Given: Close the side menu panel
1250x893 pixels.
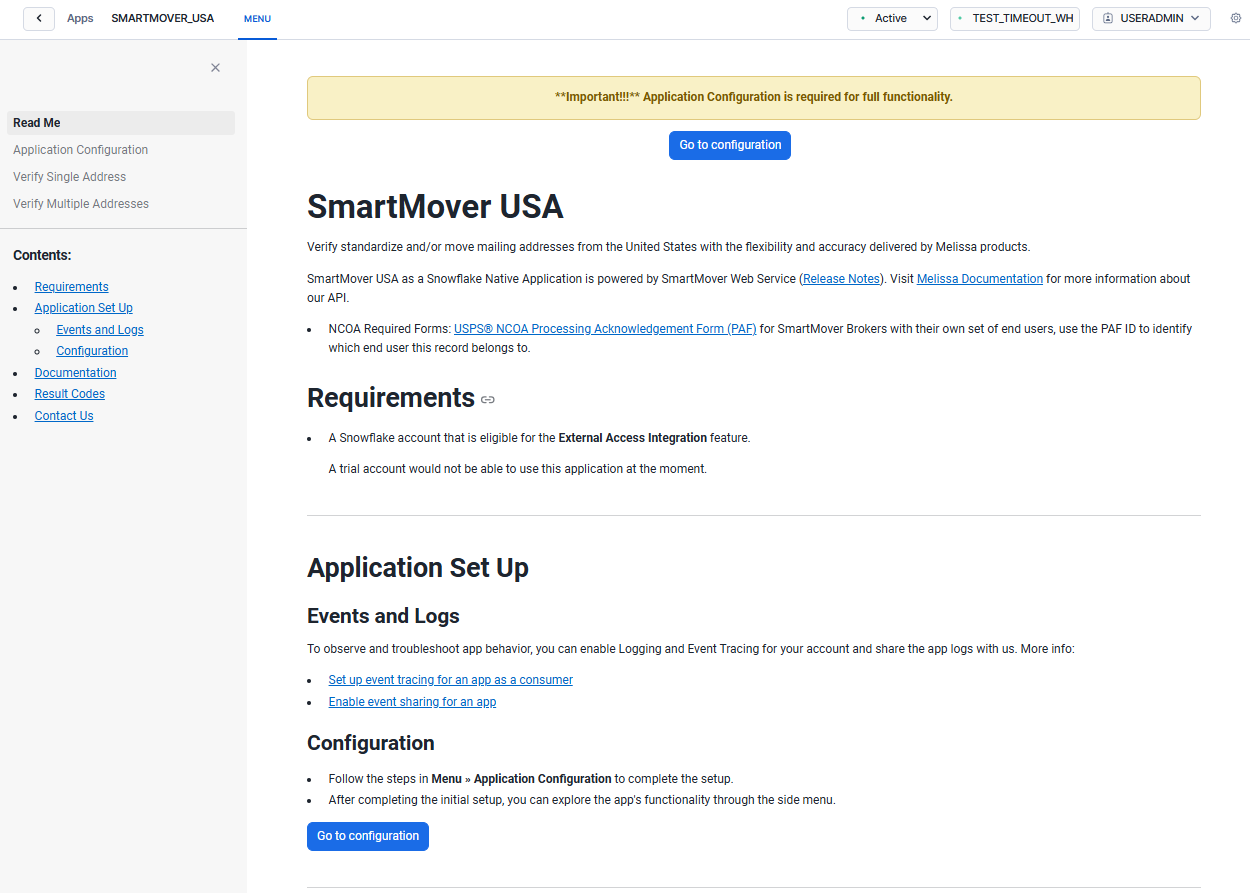Looking at the screenshot, I should point(215,68).
